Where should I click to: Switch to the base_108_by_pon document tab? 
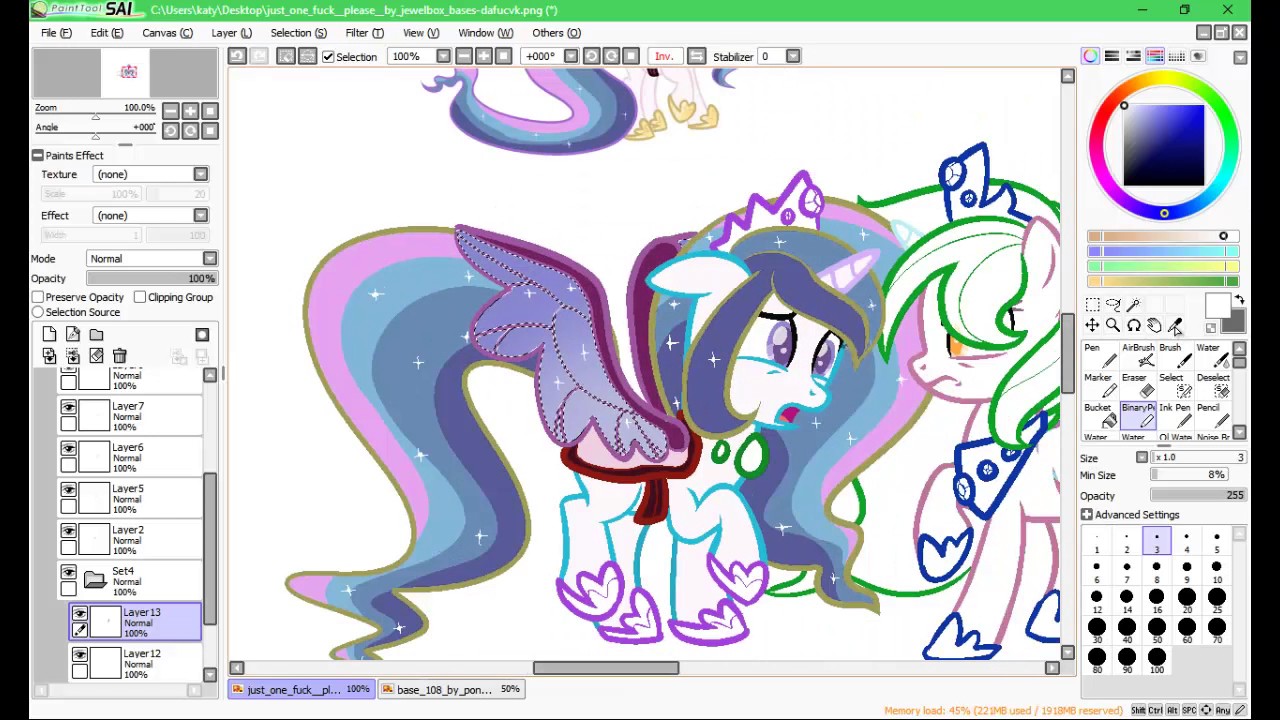452,689
